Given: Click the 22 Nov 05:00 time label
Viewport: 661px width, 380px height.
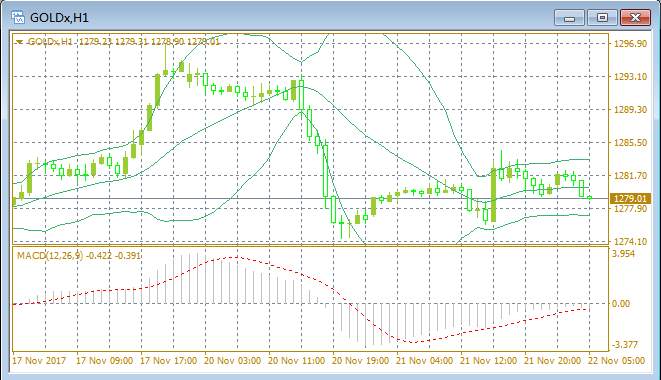Looking at the screenshot, I should pyautogui.click(x=616, y=361).
